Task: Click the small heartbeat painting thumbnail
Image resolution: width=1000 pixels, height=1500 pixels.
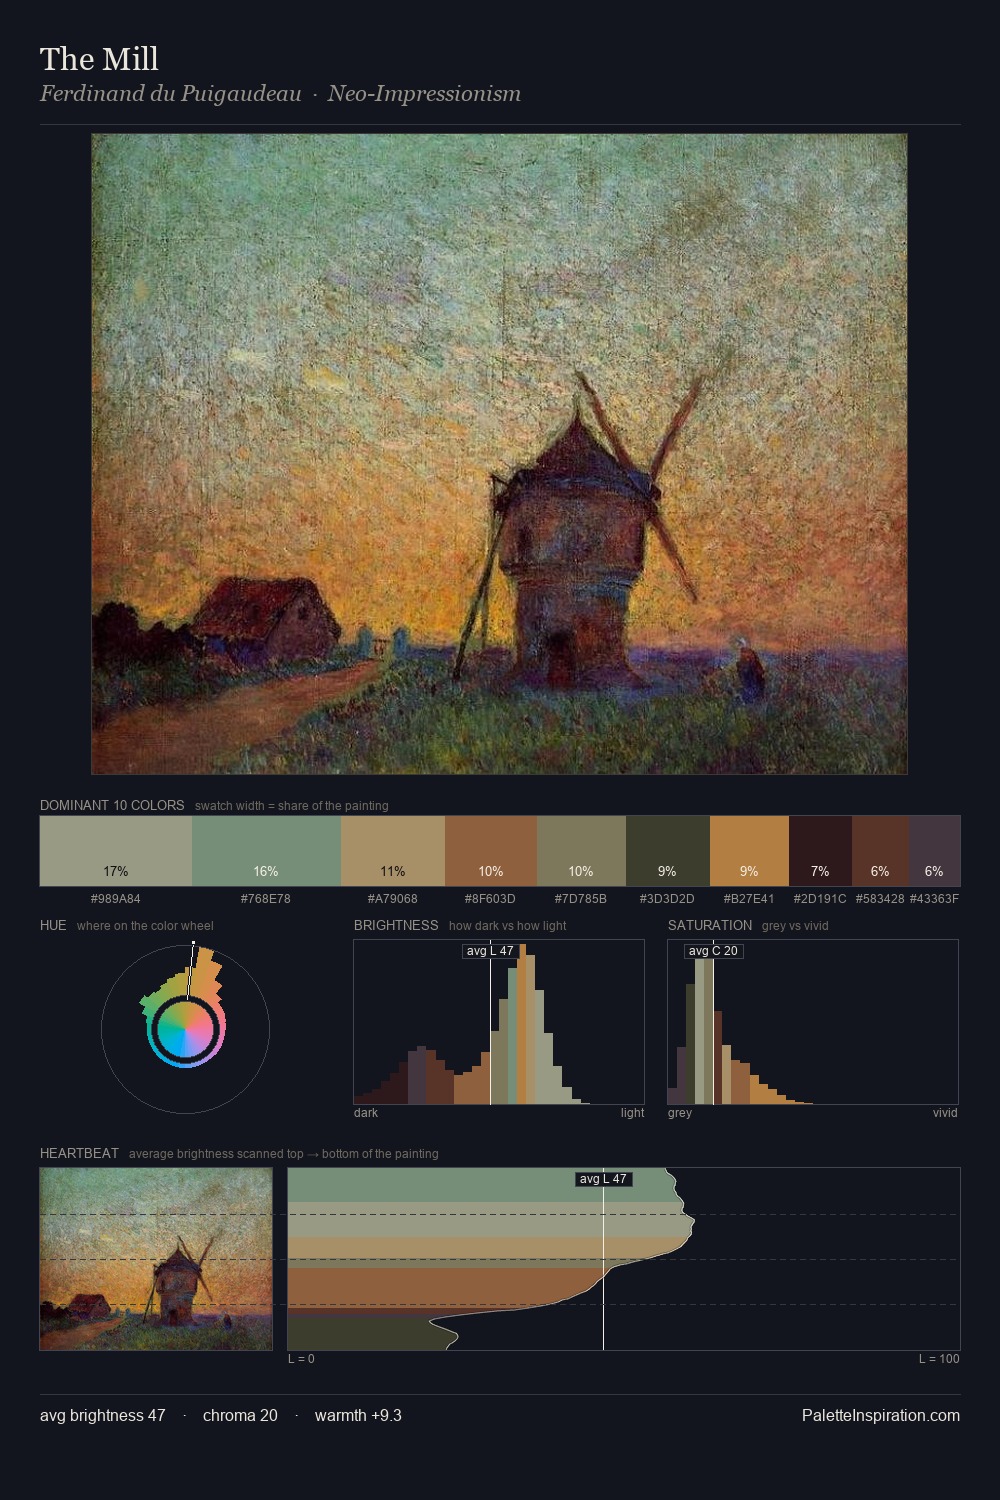Action: (x=156, y=1259)
